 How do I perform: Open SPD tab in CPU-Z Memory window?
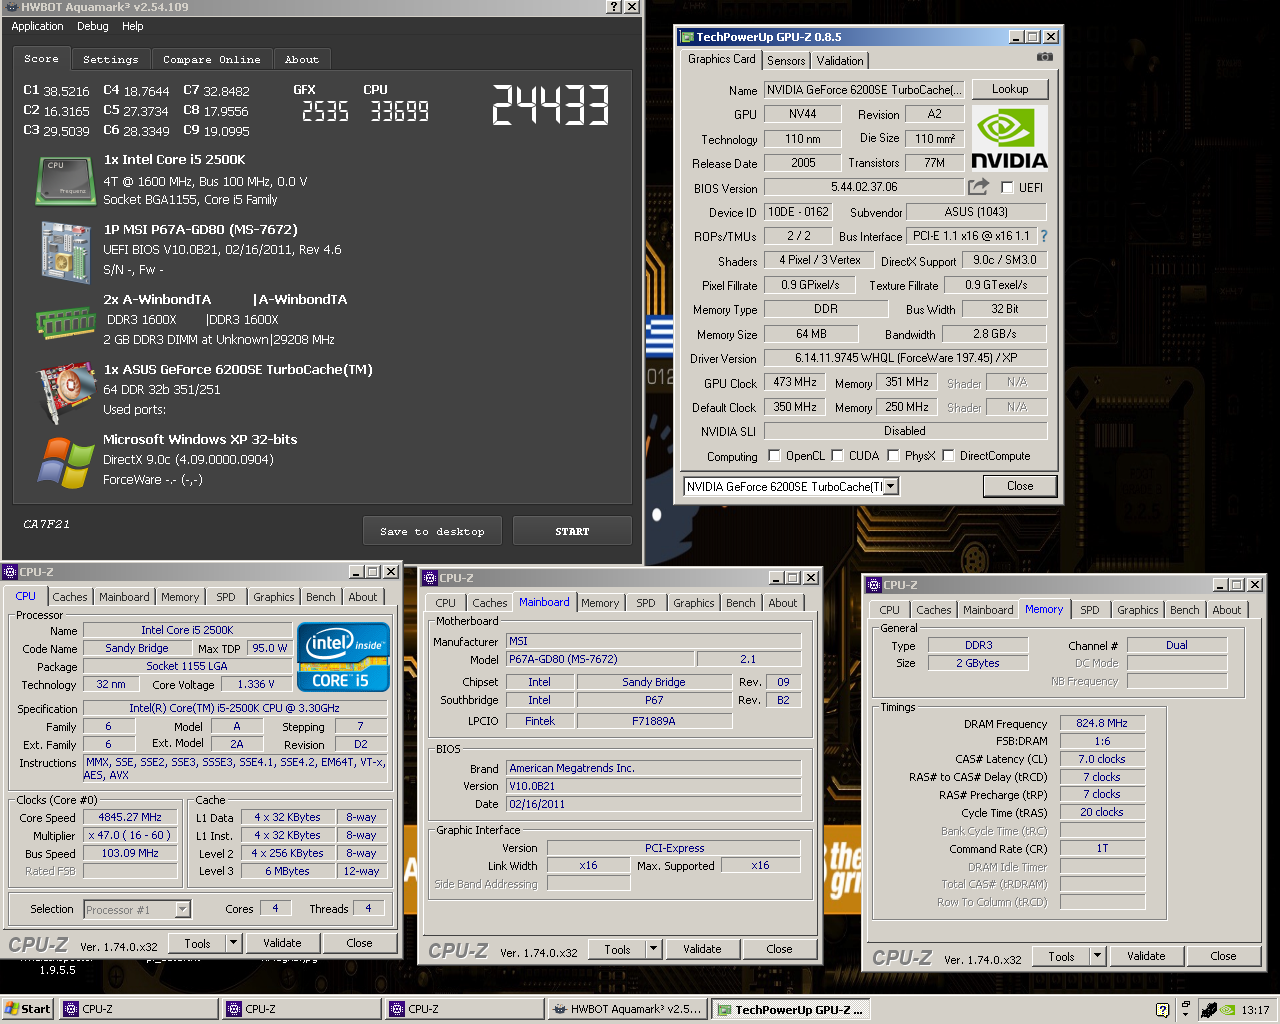pyautogui.click(x=1090, y=610)
